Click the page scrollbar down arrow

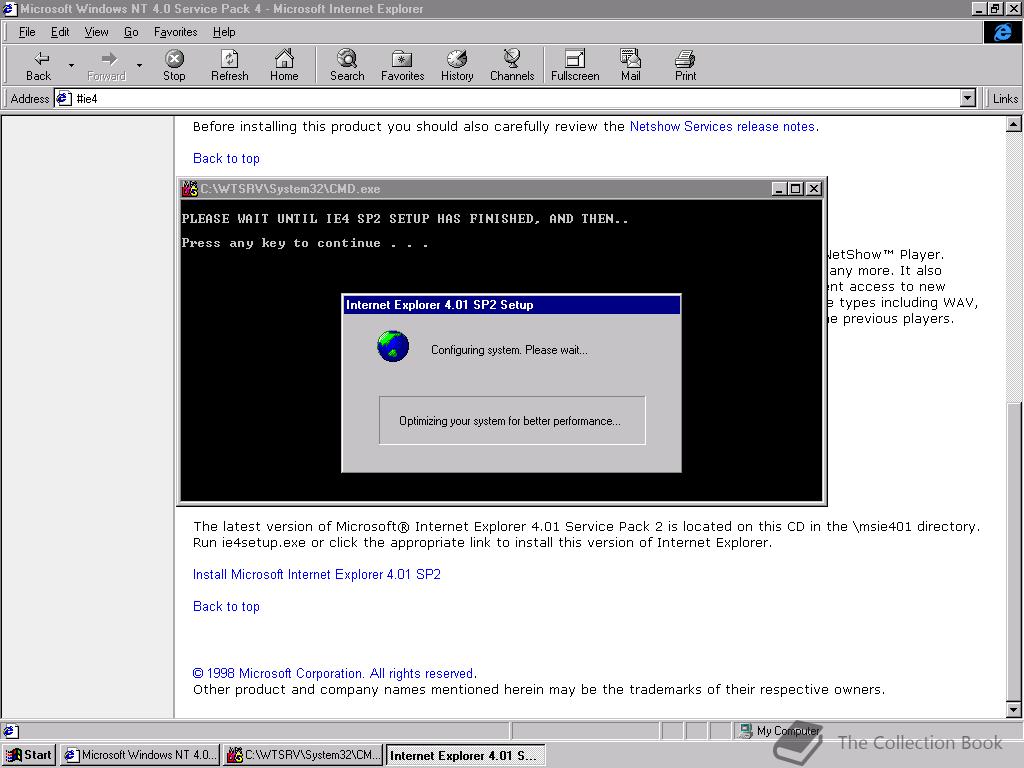click(1014, 709)
